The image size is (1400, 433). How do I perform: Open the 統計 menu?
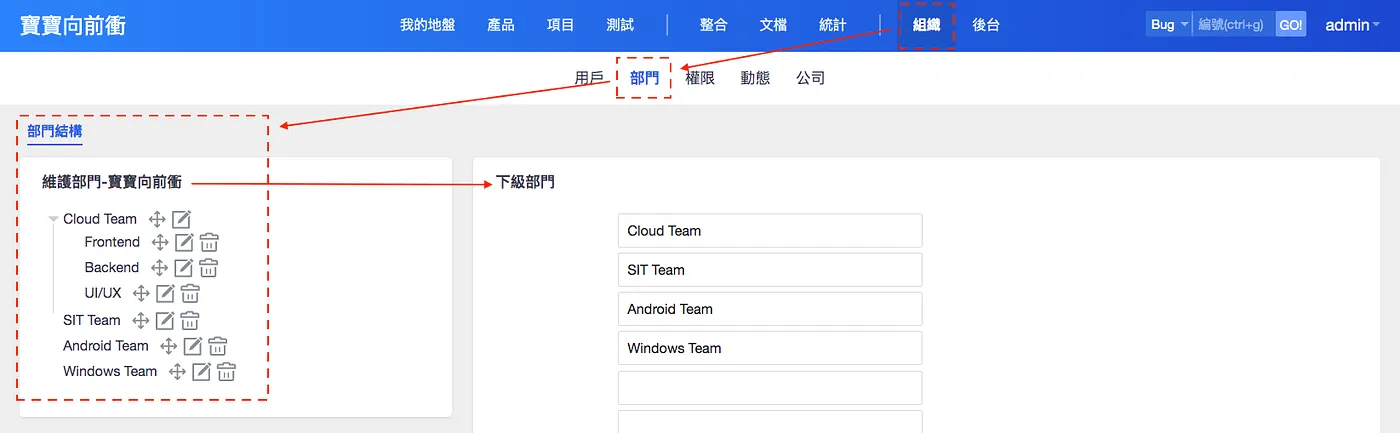[832, 25]
